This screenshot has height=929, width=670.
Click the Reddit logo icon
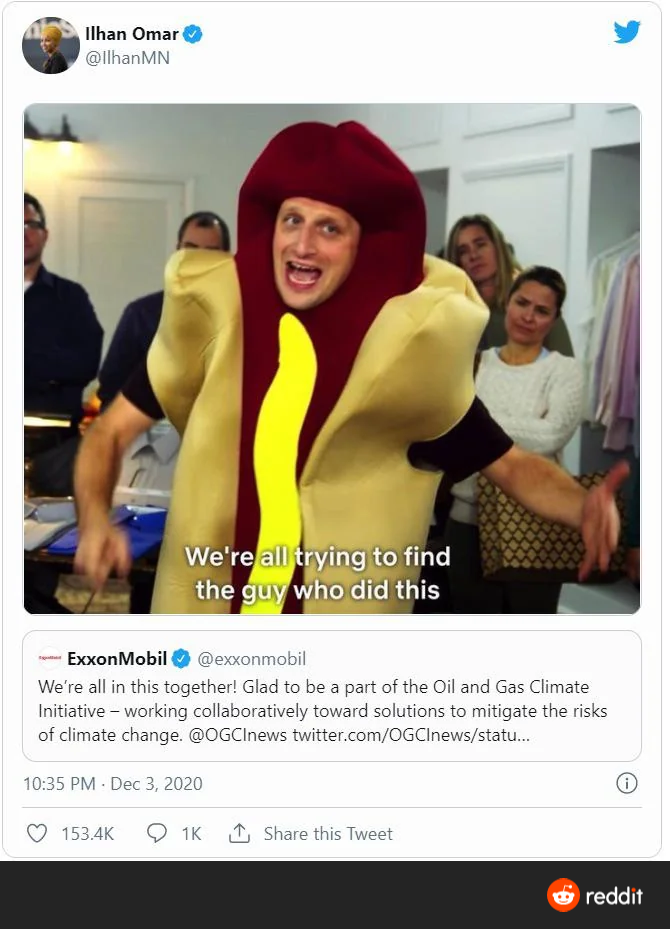tap(563, 895)
